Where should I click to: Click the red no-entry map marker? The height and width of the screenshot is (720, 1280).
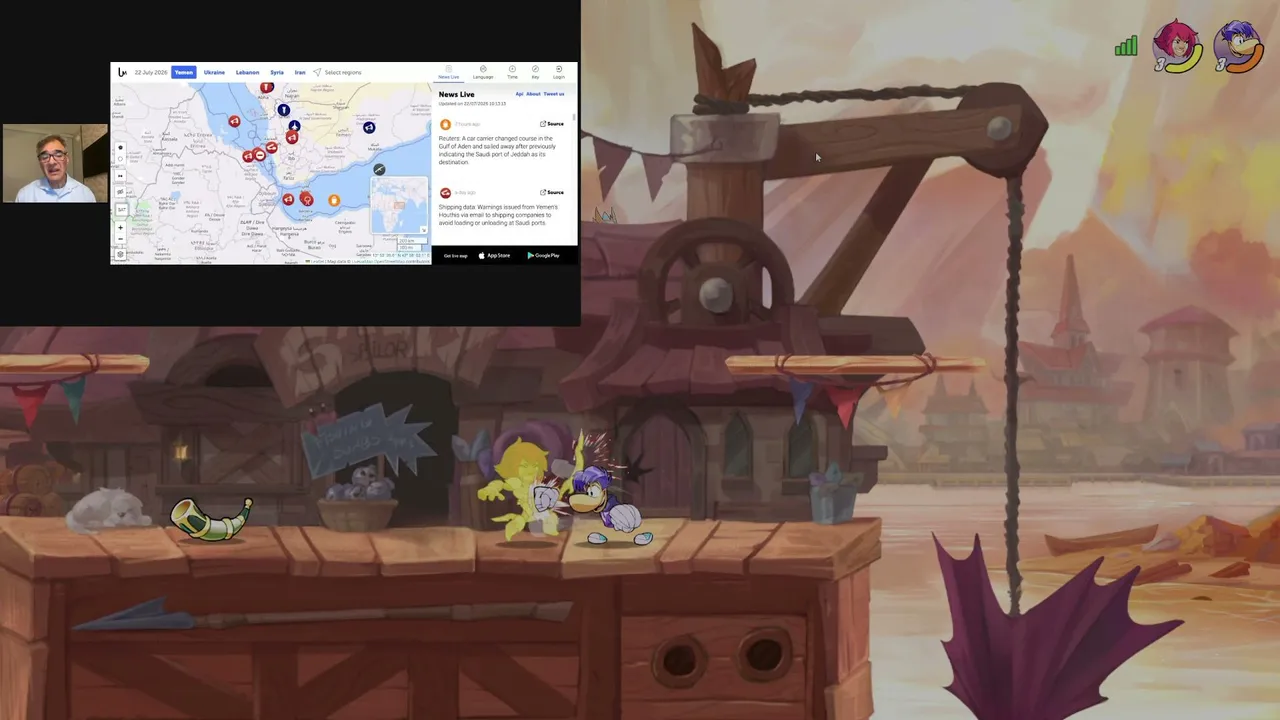pos(259,155)
